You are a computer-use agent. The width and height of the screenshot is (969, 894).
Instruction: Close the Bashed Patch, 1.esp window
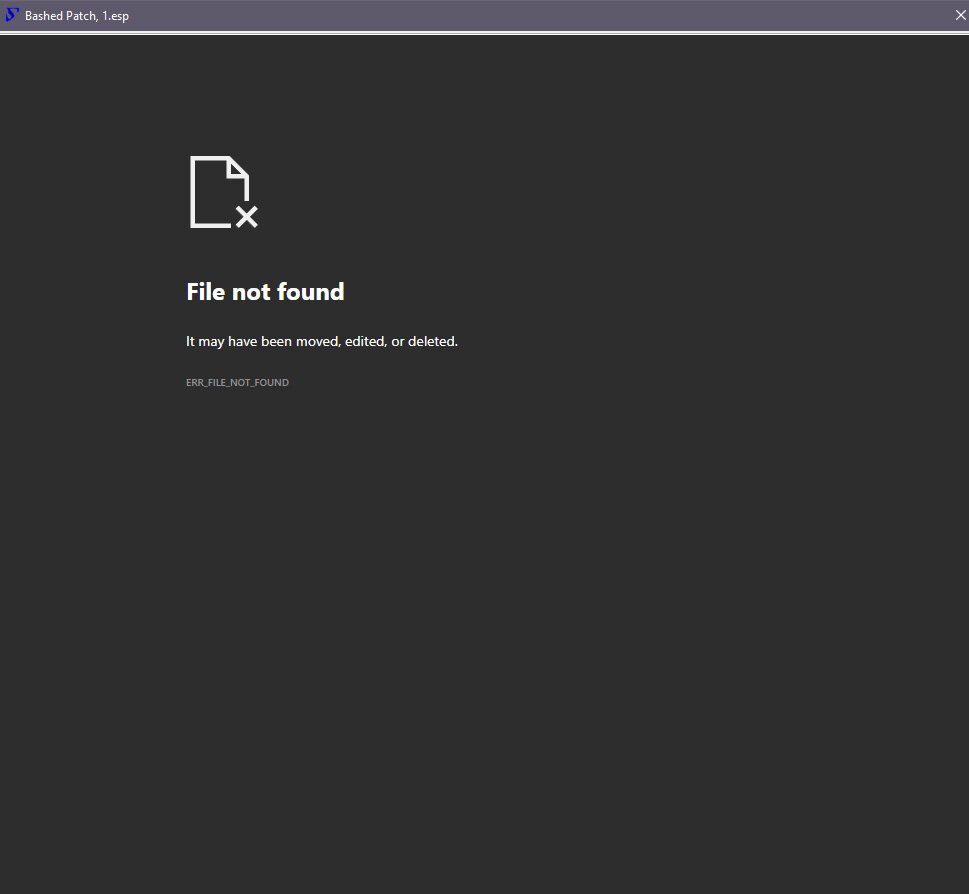click(960, 15)
